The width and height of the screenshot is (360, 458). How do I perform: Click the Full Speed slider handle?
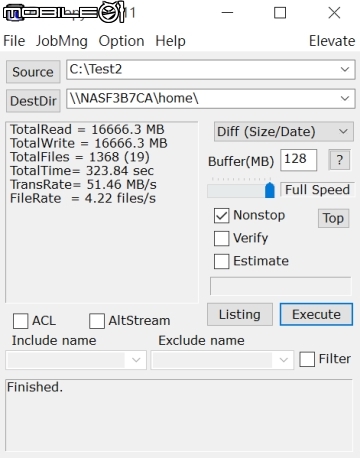(270, 190)
